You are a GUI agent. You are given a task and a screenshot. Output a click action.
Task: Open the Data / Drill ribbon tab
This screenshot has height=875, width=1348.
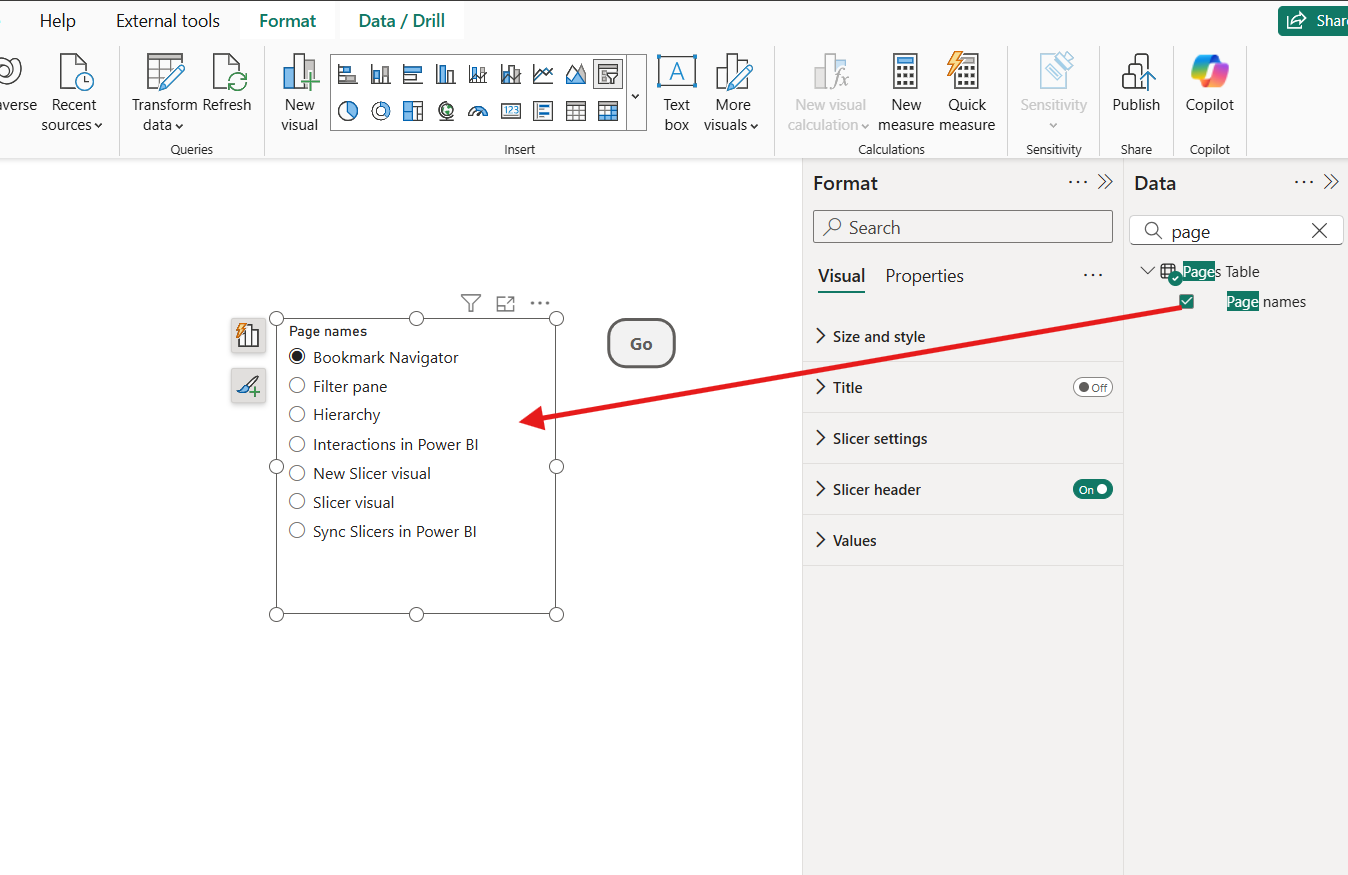tap(401, 21)
